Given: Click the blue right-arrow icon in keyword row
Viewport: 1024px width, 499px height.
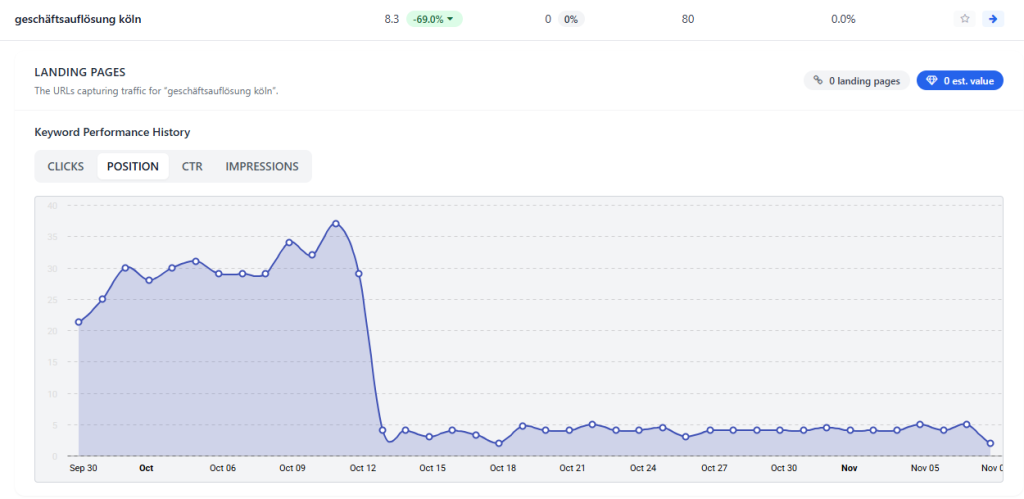Looking at the screenshot, I should tap(992, 19).
